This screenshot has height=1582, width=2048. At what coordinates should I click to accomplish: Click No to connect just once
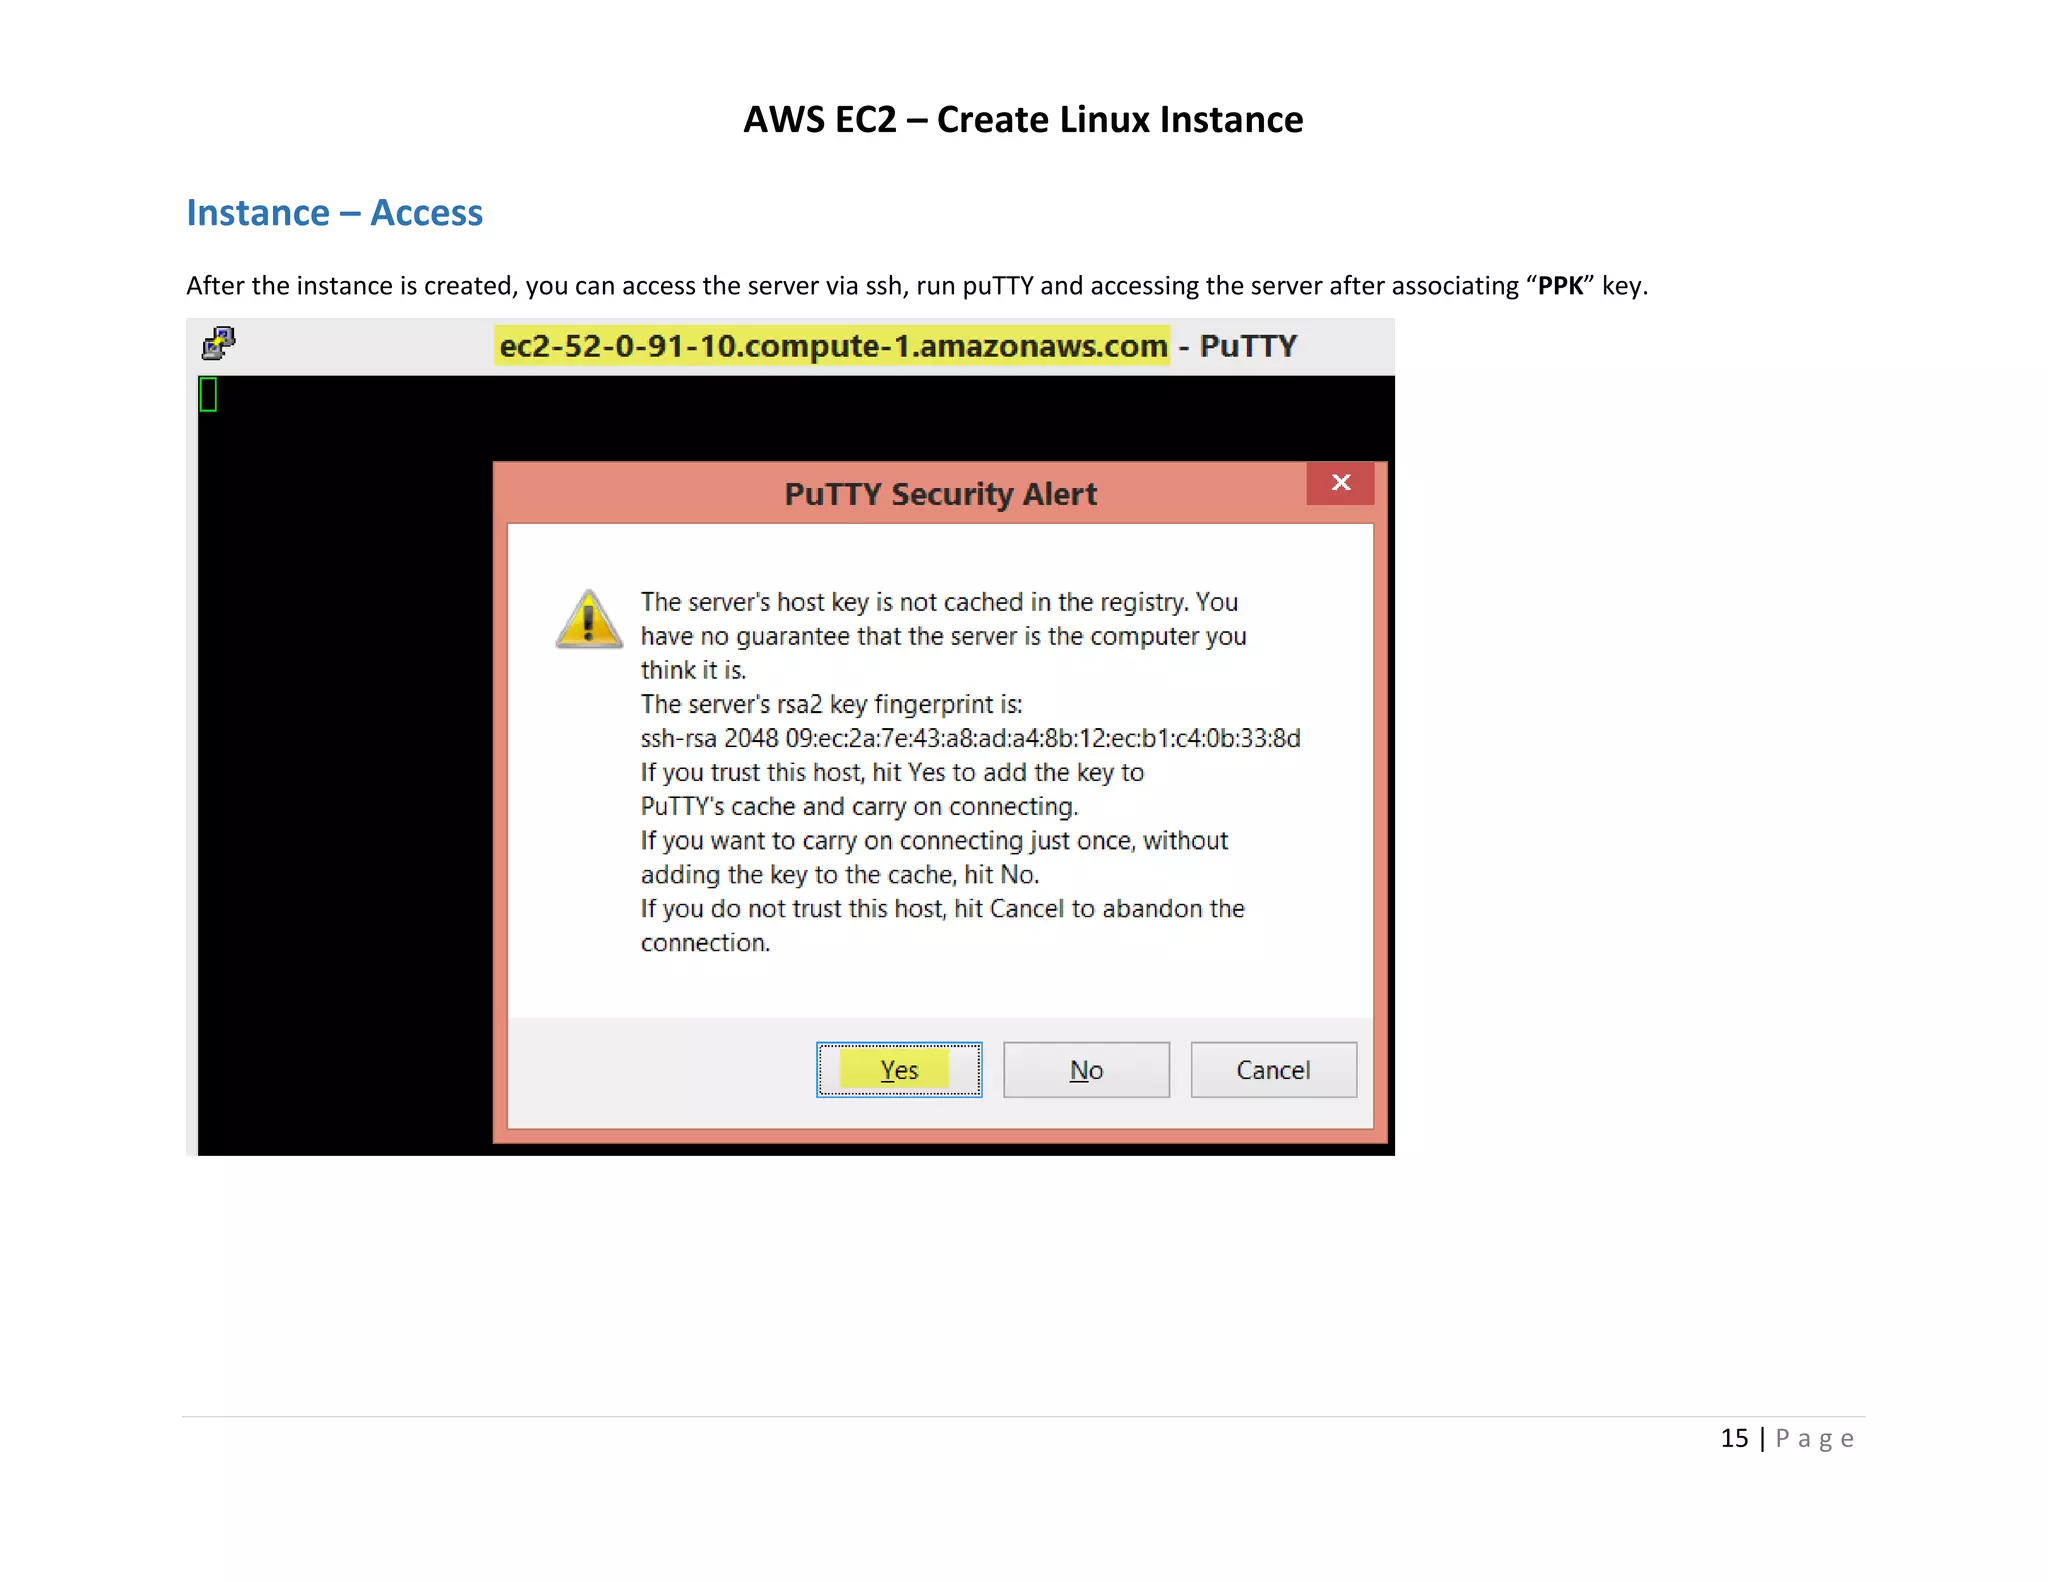tap(1086, 1070)
